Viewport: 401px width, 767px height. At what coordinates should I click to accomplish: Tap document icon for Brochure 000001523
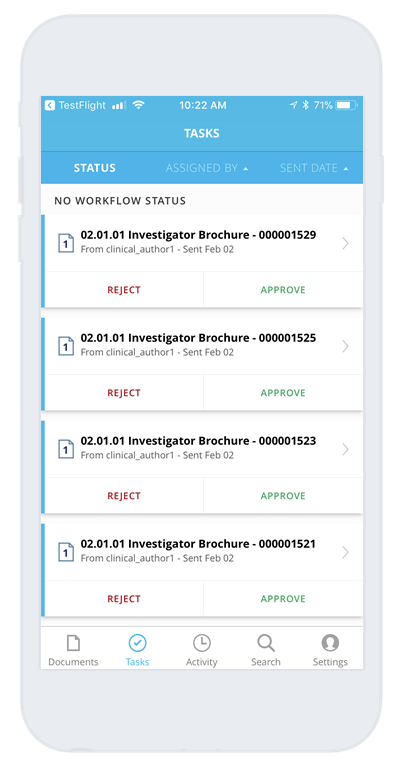66,449
